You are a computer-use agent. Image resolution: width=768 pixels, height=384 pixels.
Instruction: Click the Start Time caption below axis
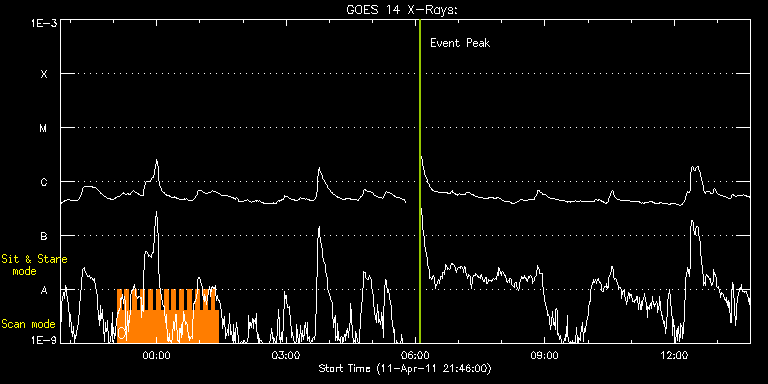(406, 368)
